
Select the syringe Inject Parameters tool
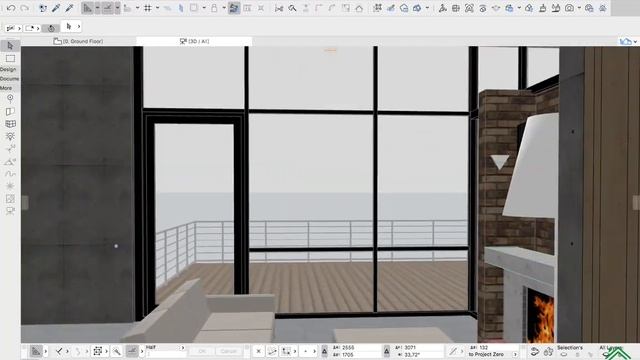69,8
